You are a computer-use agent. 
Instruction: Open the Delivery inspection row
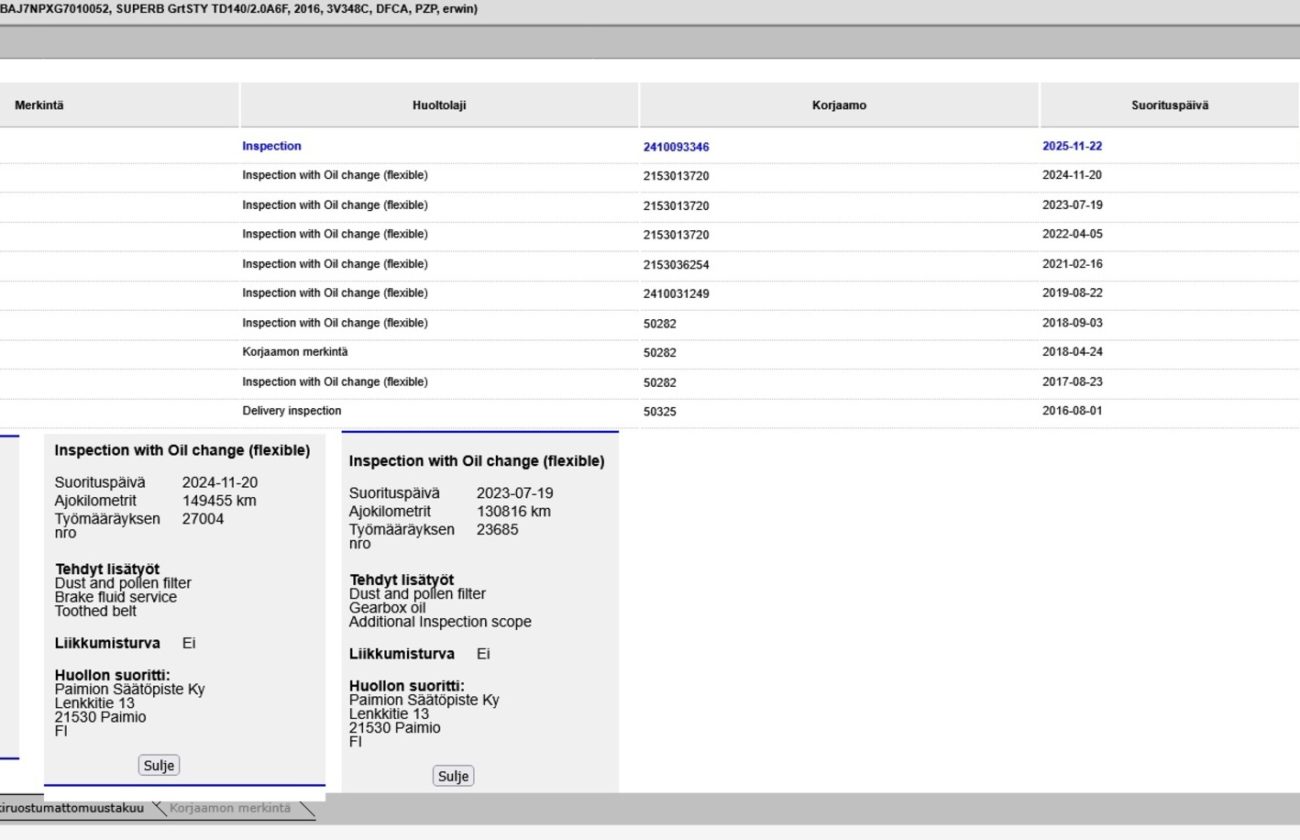[x=291, y=411]
